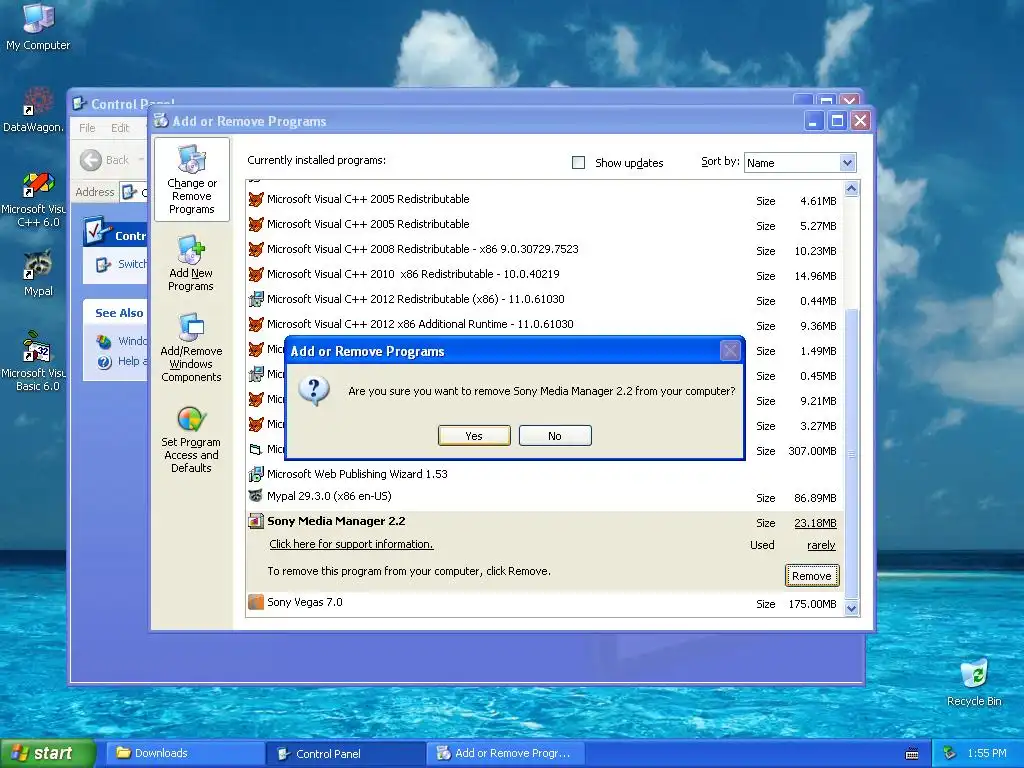1024x768 pixels.
Task: Click the Start button
Action: [x=47, y=753]
